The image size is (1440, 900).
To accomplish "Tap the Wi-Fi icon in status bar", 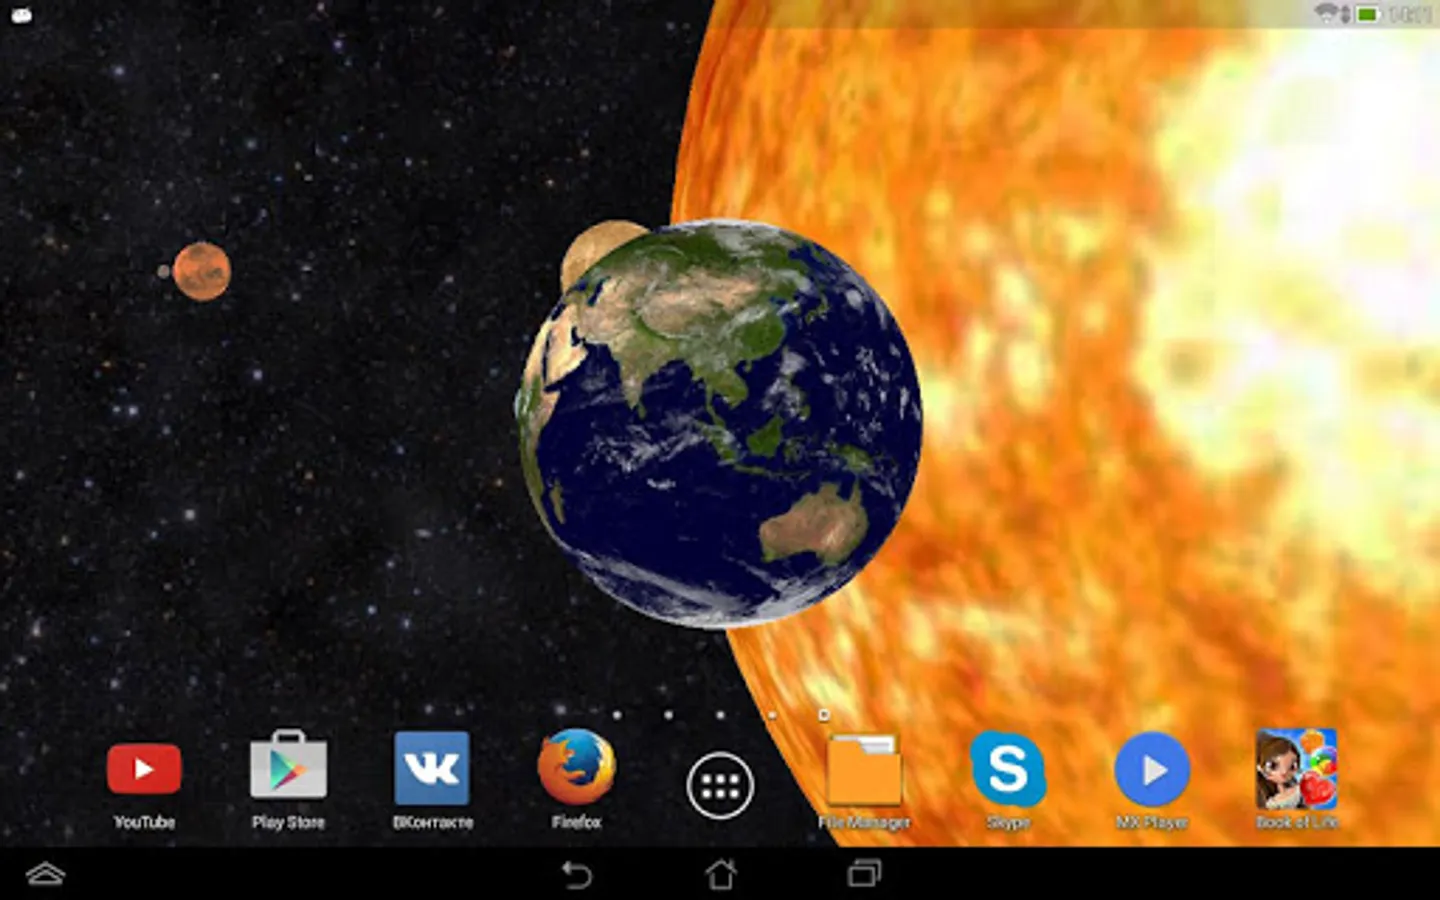I will [1327, 13].
